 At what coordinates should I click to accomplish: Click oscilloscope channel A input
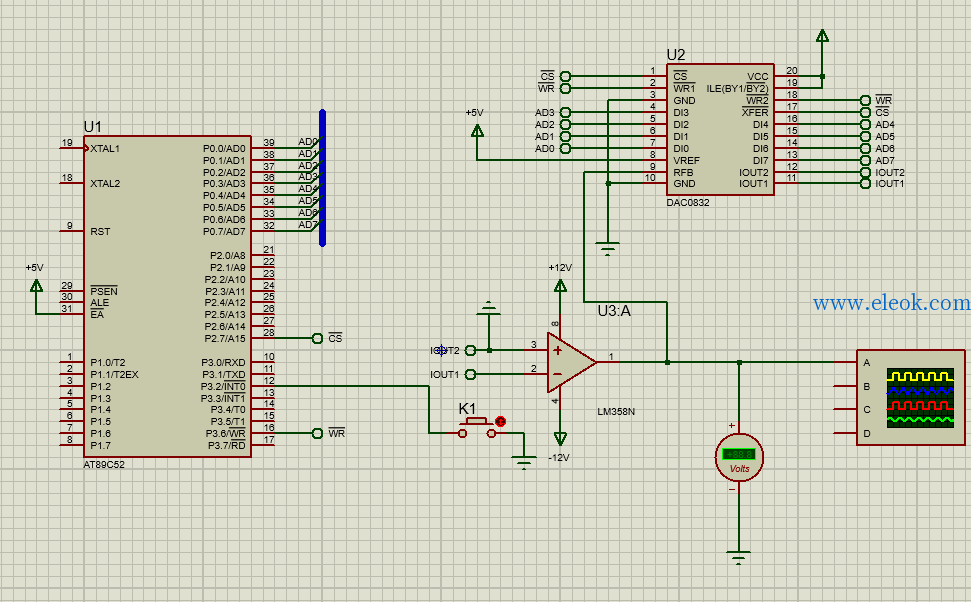(x=845, y=362)
